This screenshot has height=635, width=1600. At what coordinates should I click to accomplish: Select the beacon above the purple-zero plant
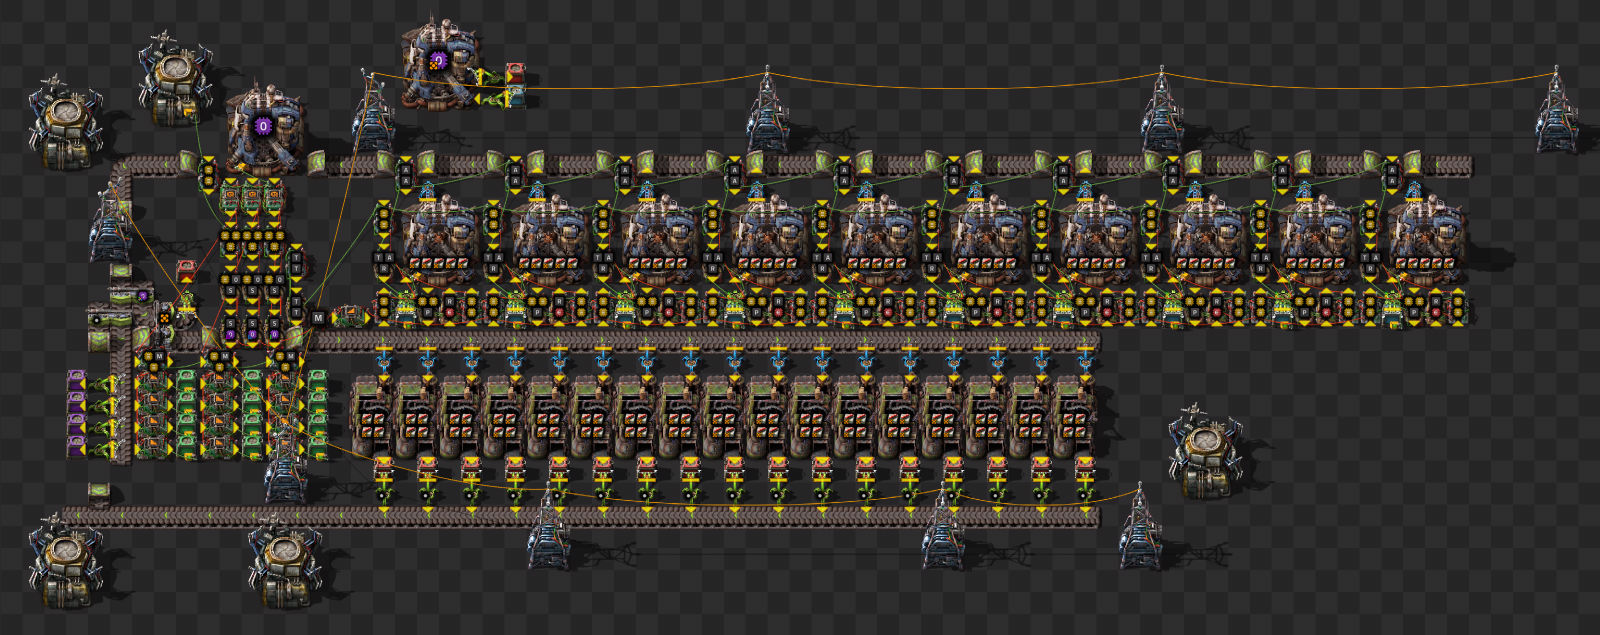[x=176, y=82]
